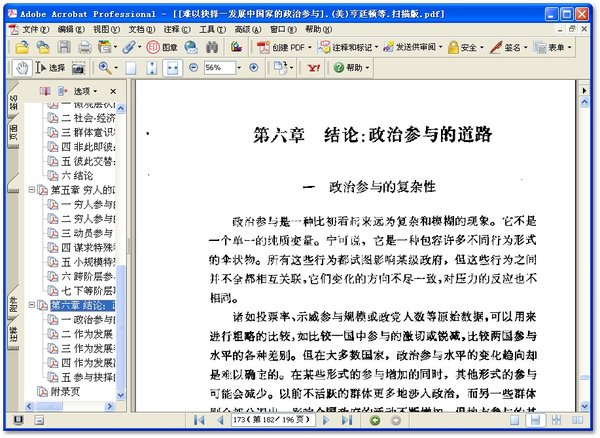Switch to the 附件 side tab

point(13,306)
